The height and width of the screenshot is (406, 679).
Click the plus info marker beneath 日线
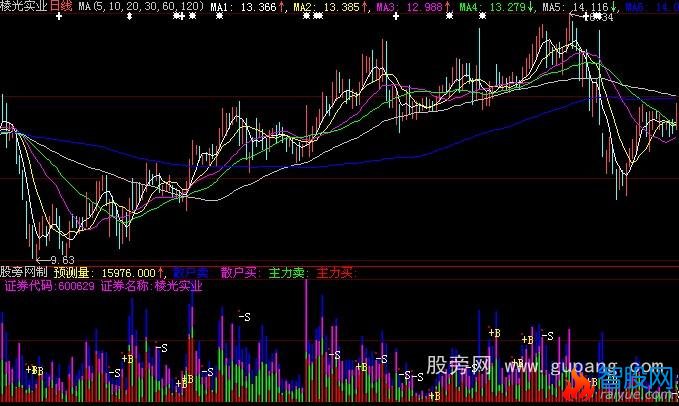(x=59, y=16)
